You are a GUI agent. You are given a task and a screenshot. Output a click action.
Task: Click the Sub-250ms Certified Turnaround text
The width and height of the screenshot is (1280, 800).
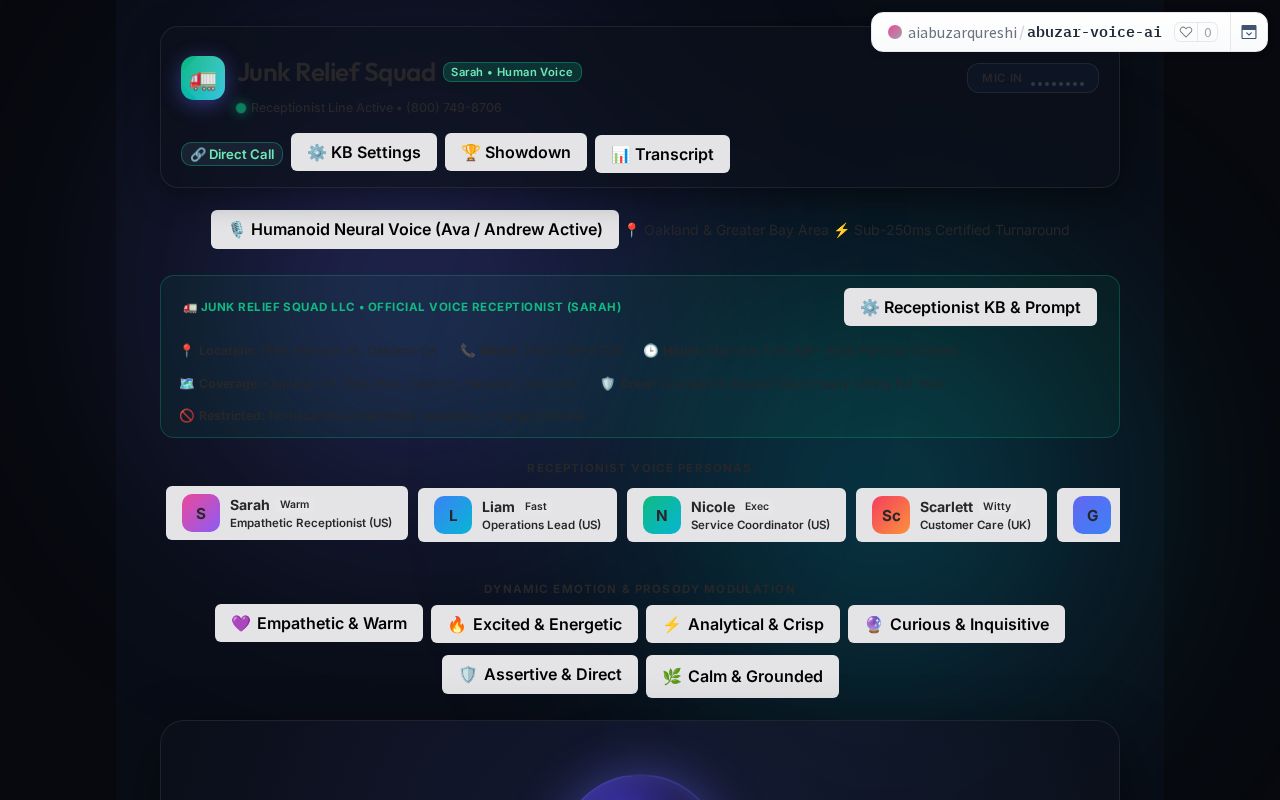pyautogui.click(x=961, y=230)
